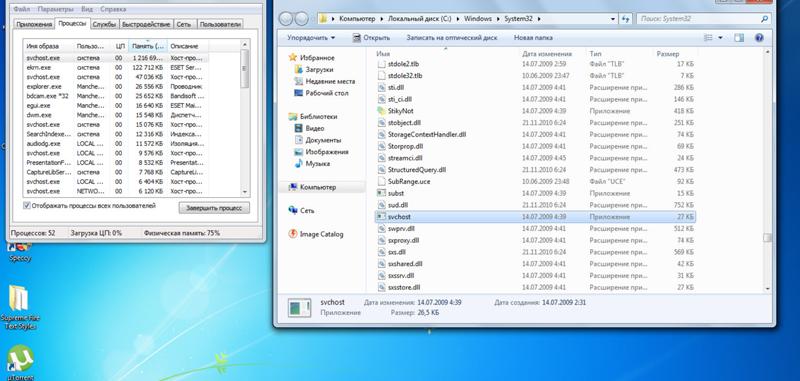Click the Forward button in Explorer
This screenshot has width=800, height=381.
(x=302, y=19)
